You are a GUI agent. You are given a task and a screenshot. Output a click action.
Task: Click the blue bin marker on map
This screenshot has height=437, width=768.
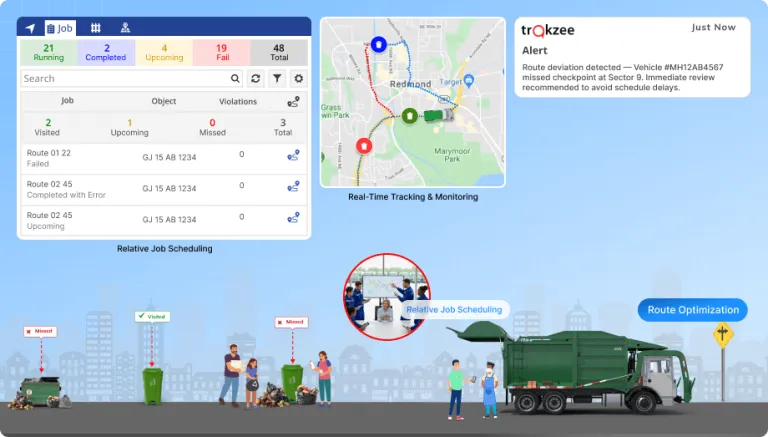378,45
